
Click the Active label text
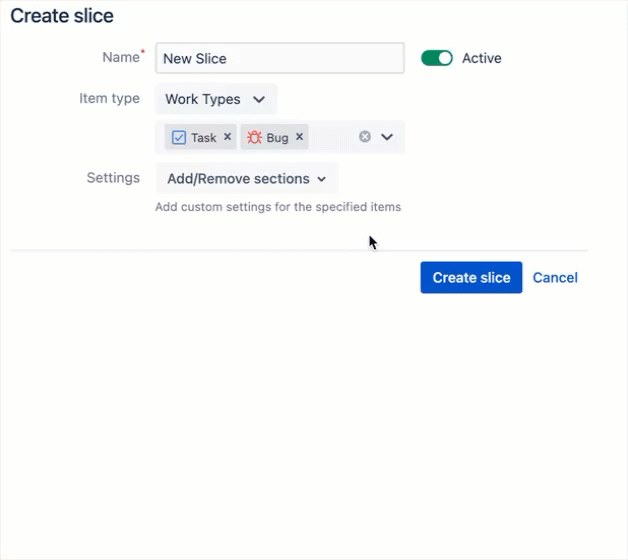[x=481, y=58]
